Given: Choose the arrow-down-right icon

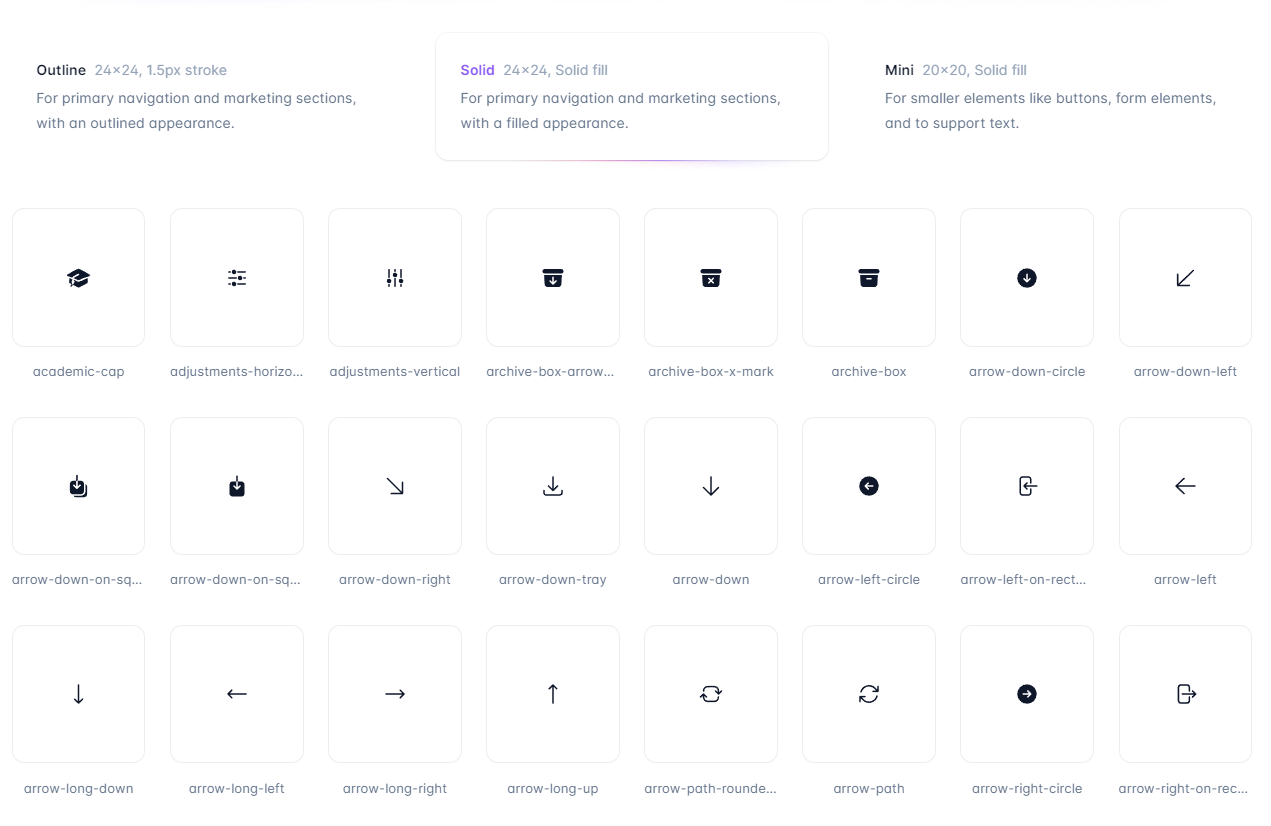Looking at the screenshot, I should 395,486.
